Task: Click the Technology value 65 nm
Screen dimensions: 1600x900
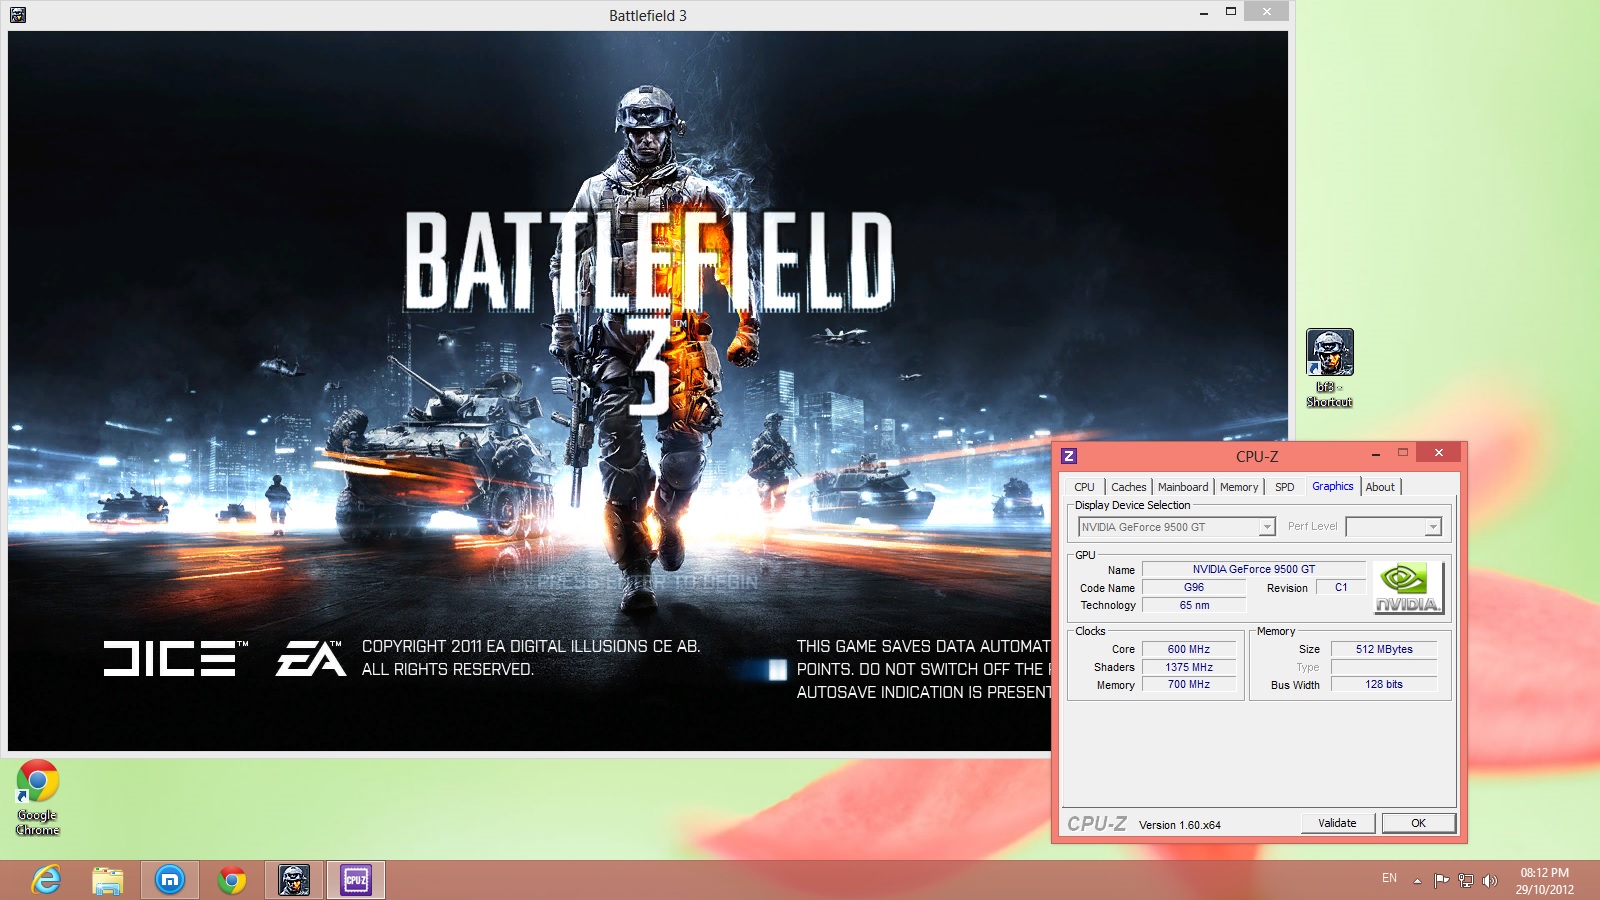Action: point(1194,605)
